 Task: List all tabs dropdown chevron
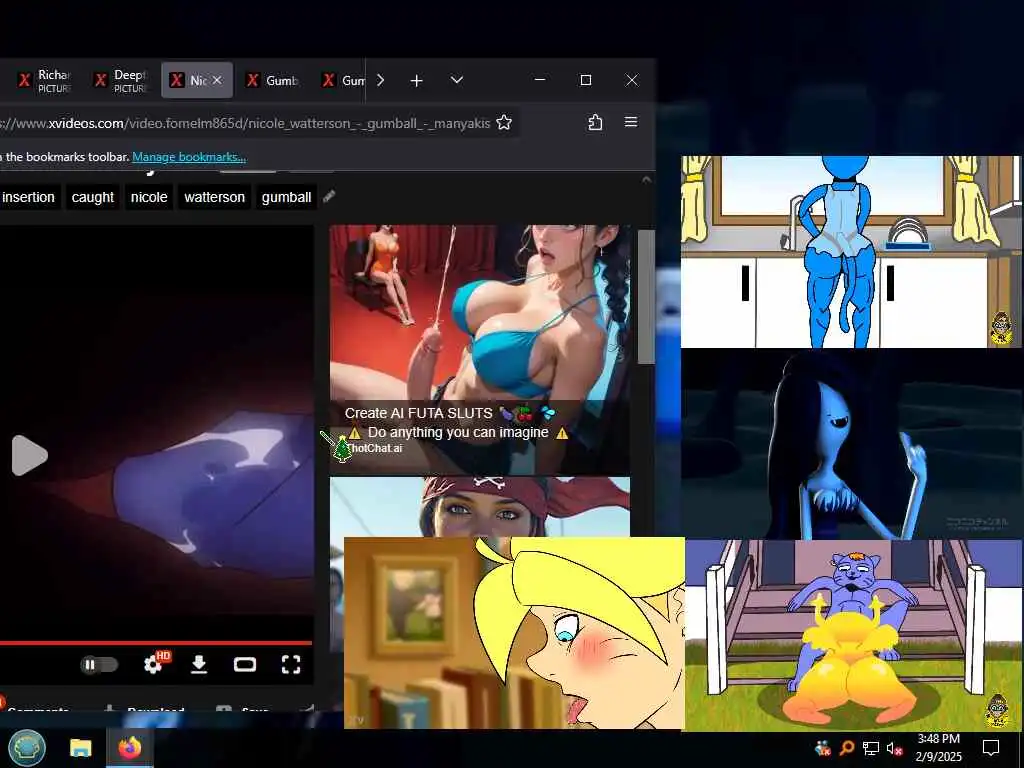pyautogui.click(x=457, y=80)
